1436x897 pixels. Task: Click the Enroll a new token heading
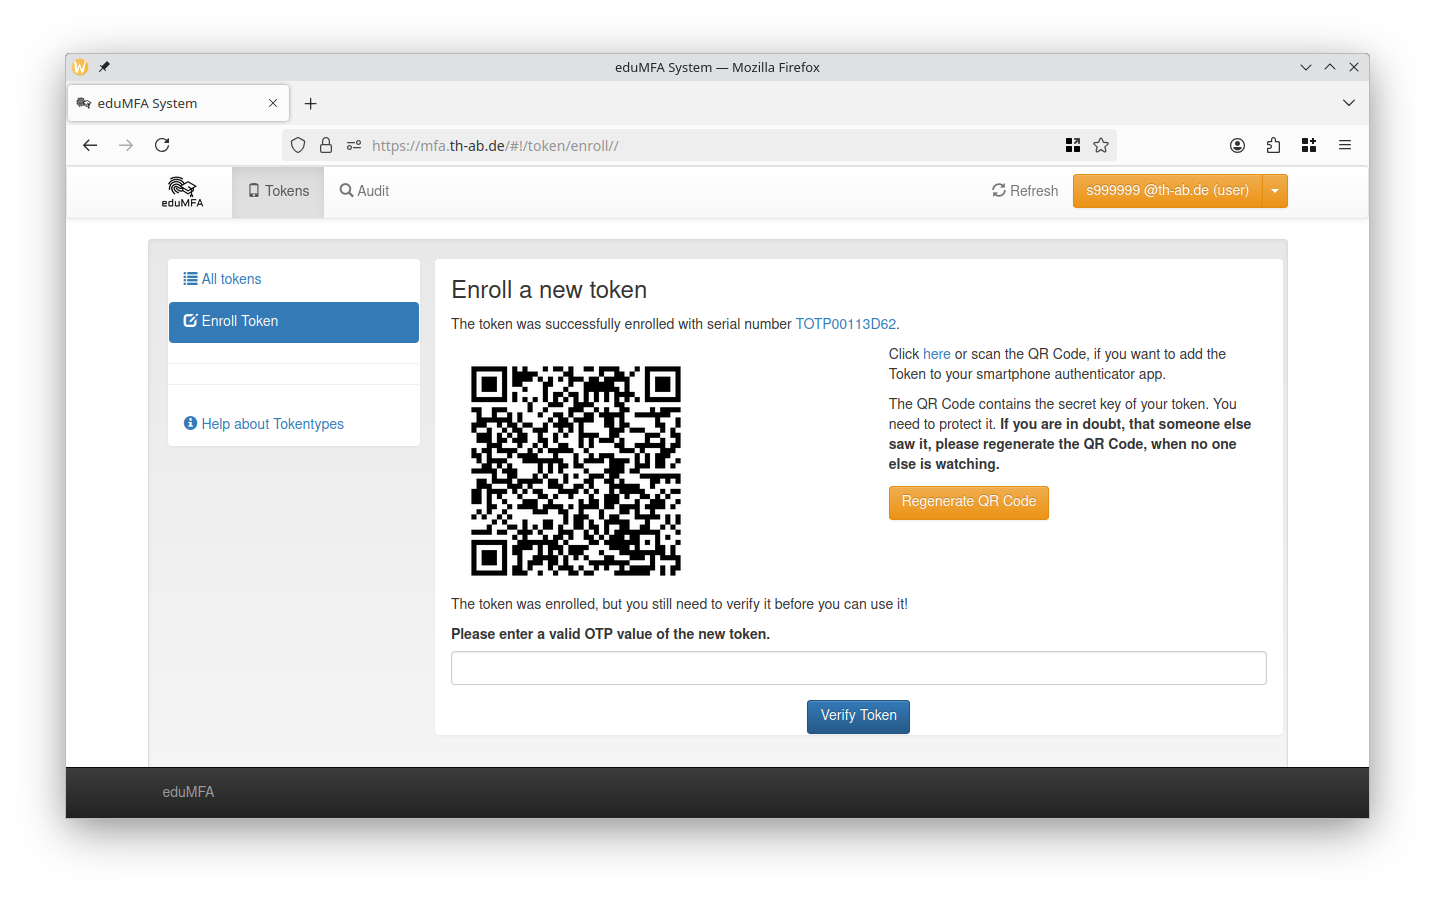pos(549,290)
